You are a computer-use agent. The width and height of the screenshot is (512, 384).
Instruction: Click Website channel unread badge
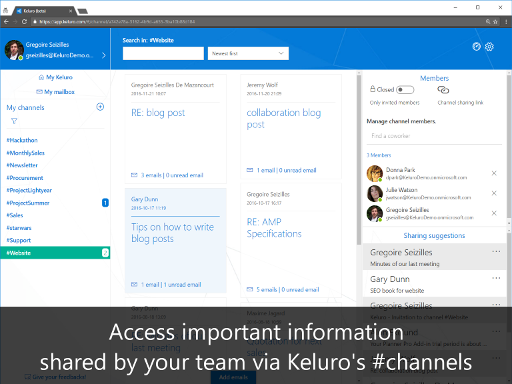(105, 253)
